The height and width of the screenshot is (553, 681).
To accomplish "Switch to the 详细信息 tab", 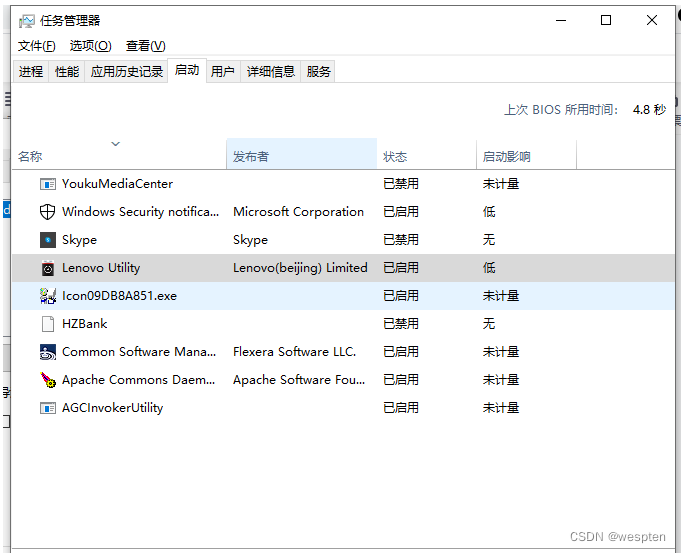I will point(271,71).
